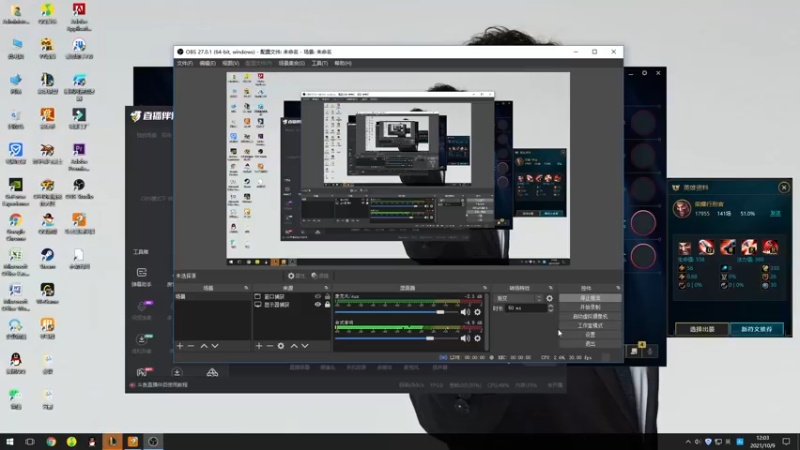This screenshot has height=450, width=800.
Task: Open the Settings button in Controls
Action: 590,335
